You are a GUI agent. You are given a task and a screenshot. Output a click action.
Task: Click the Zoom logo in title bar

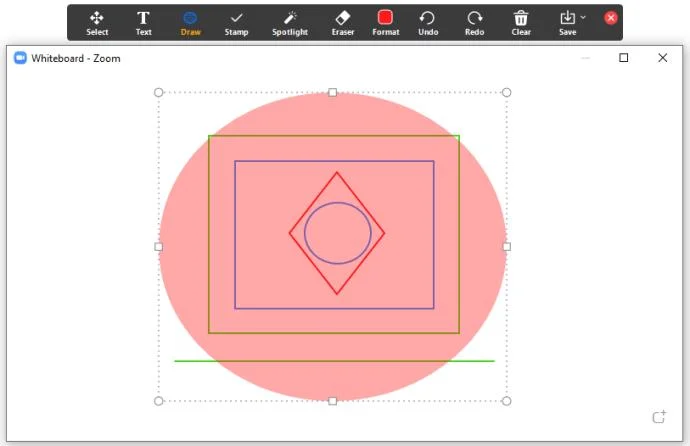point(20,58)
